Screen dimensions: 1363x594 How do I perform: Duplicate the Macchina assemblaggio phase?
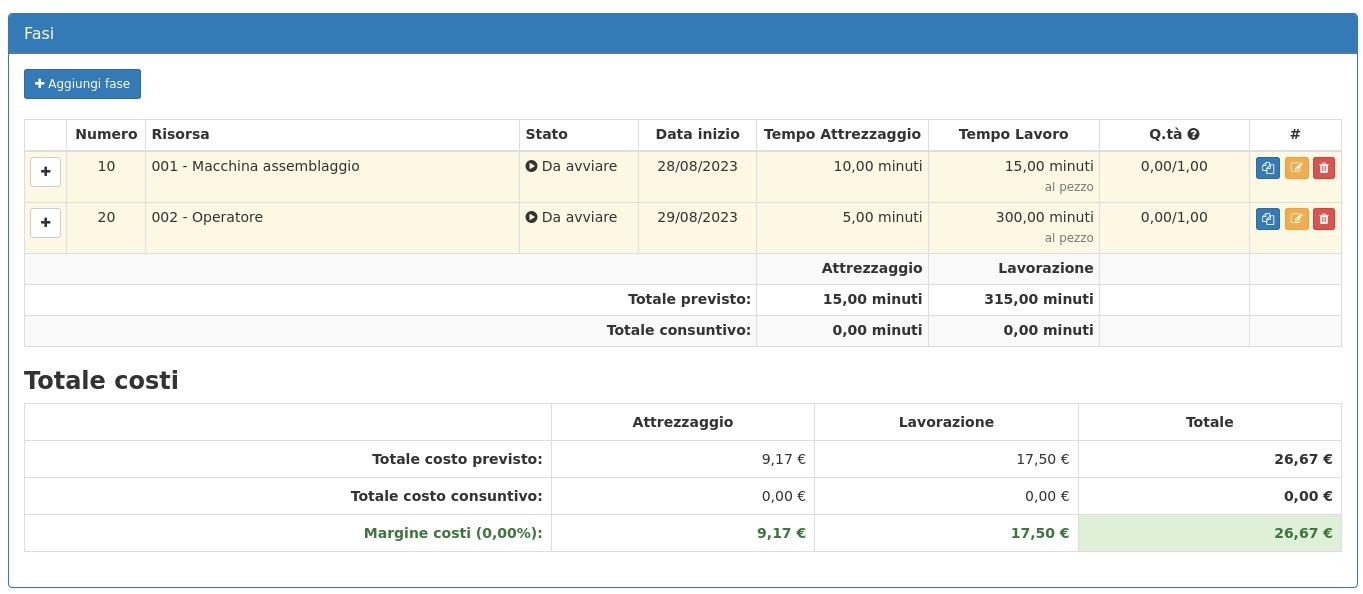pos(1267,168)
